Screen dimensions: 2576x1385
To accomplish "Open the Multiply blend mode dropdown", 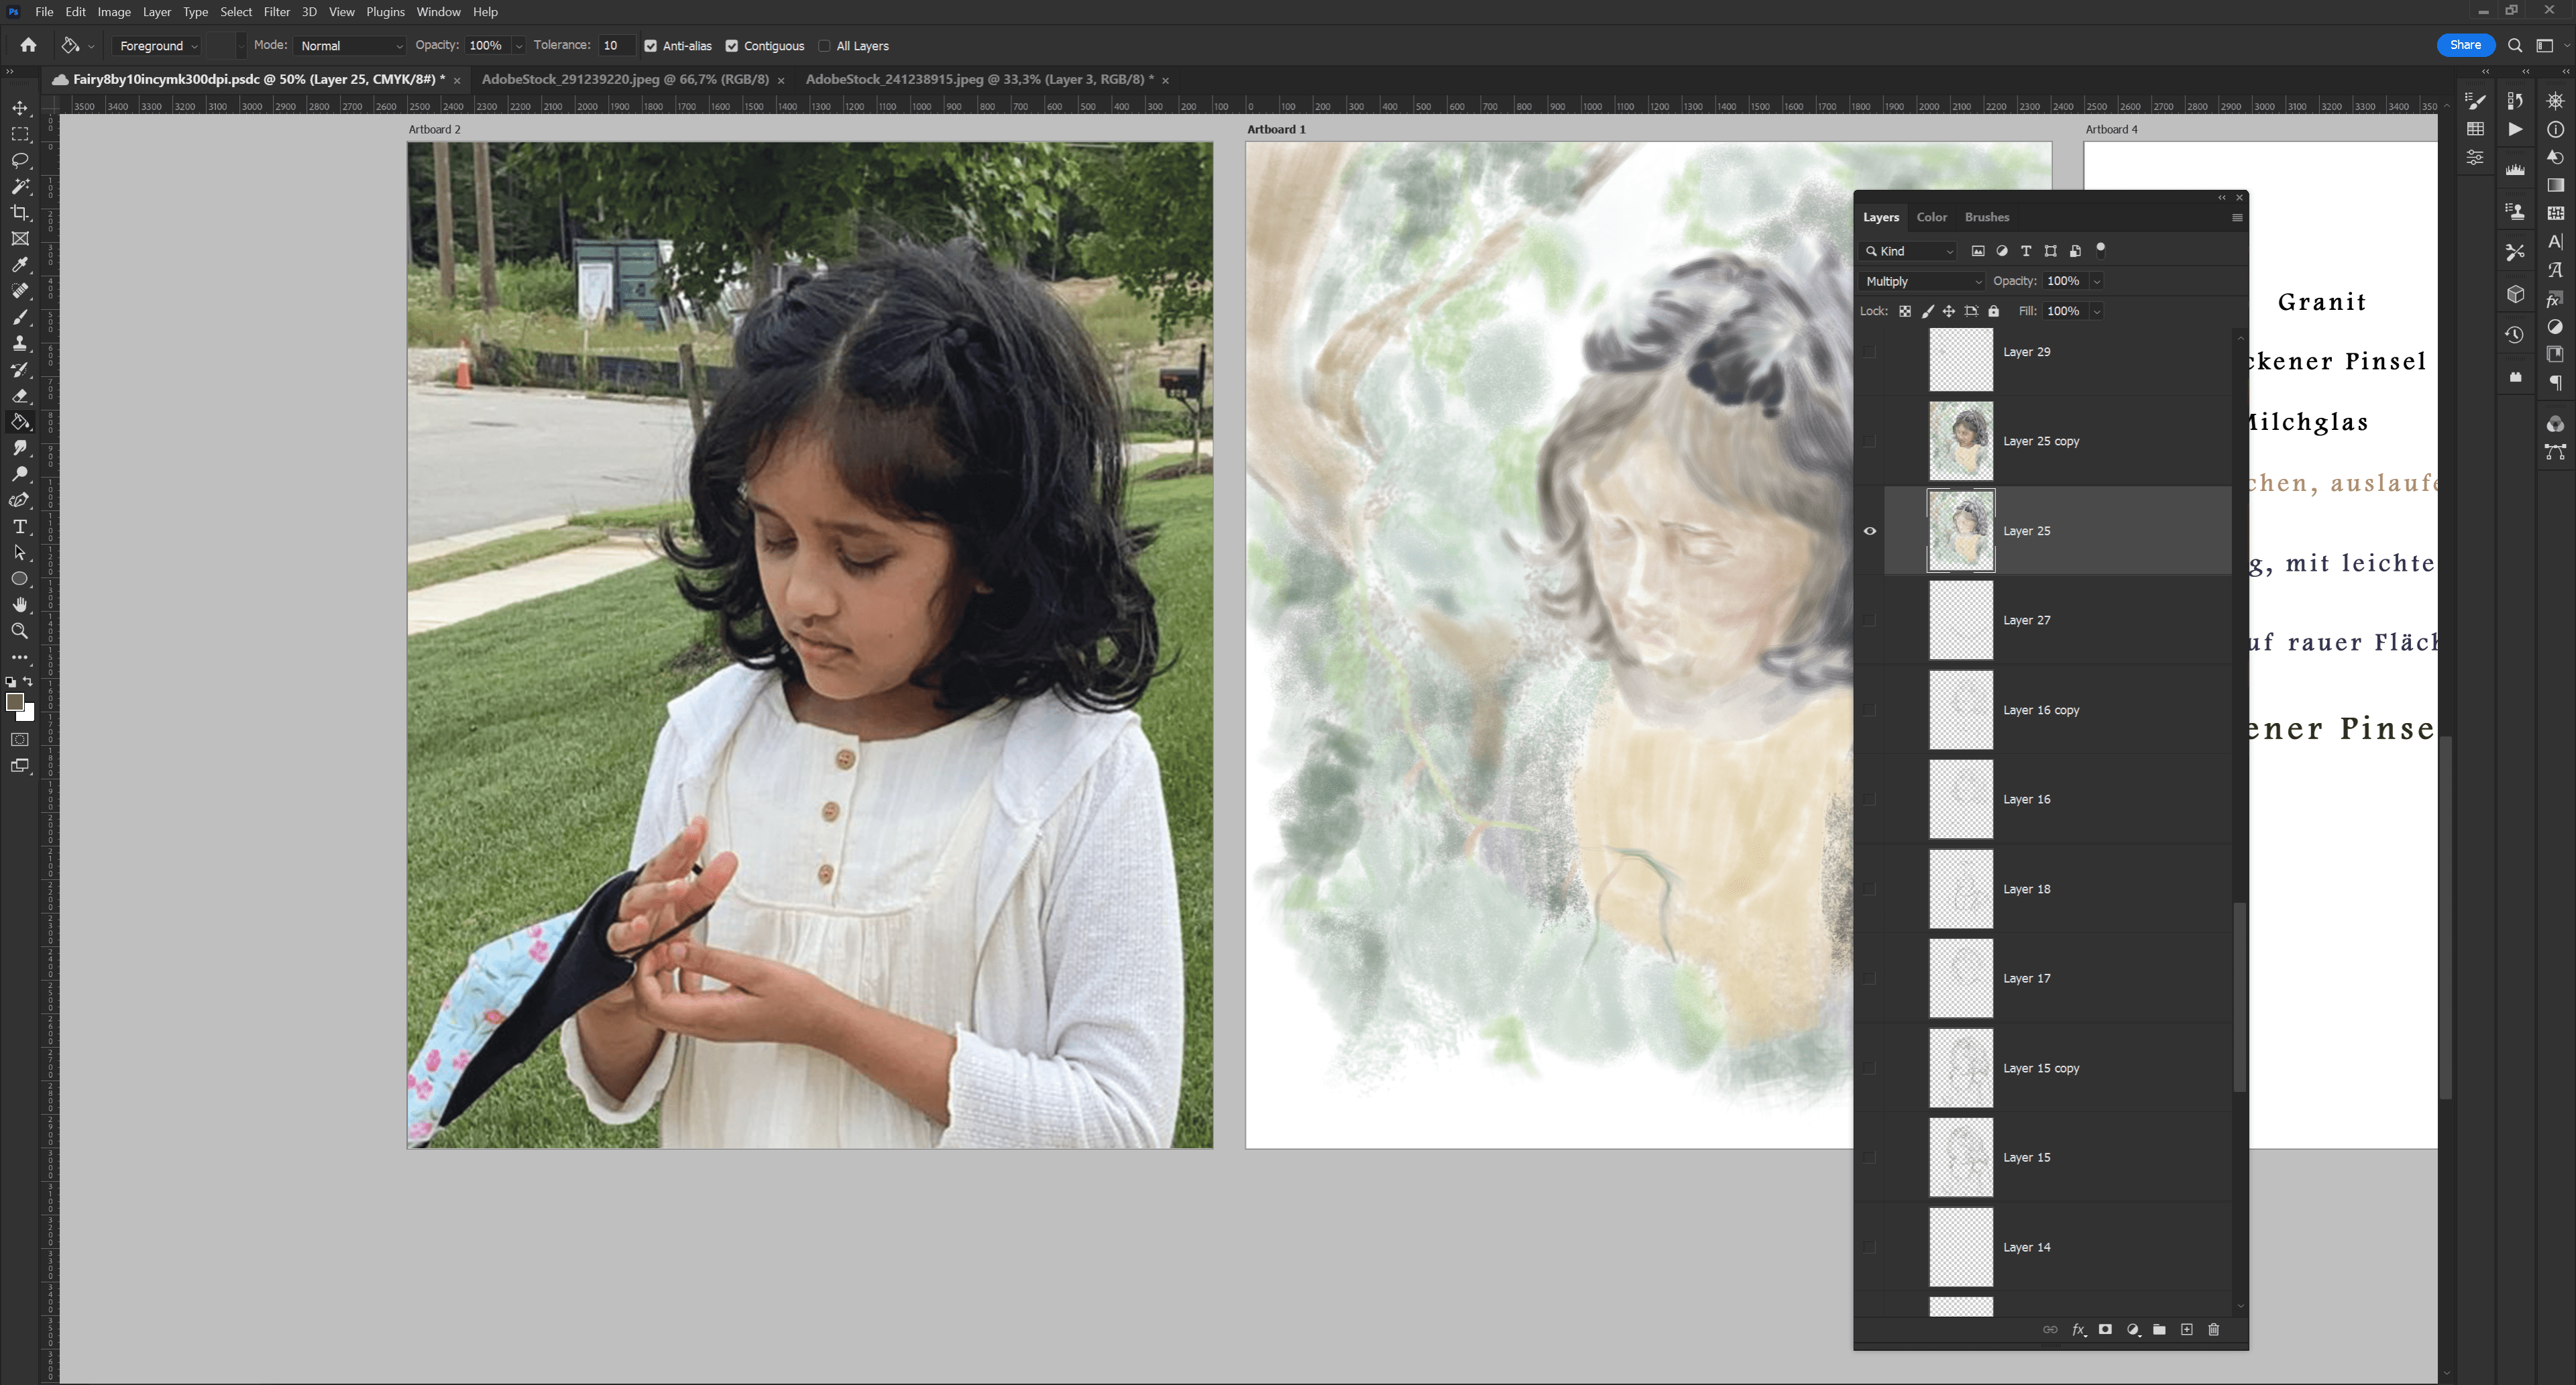I will 1922,281.
